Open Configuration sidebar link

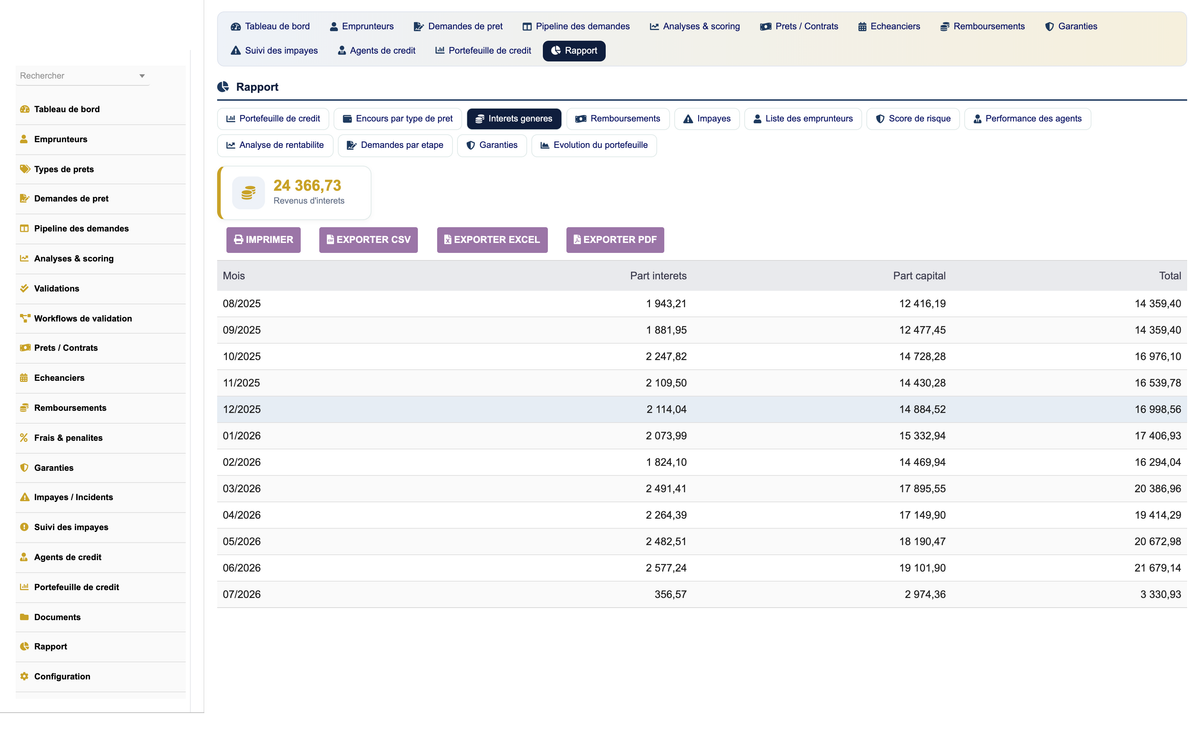[62, 677]
